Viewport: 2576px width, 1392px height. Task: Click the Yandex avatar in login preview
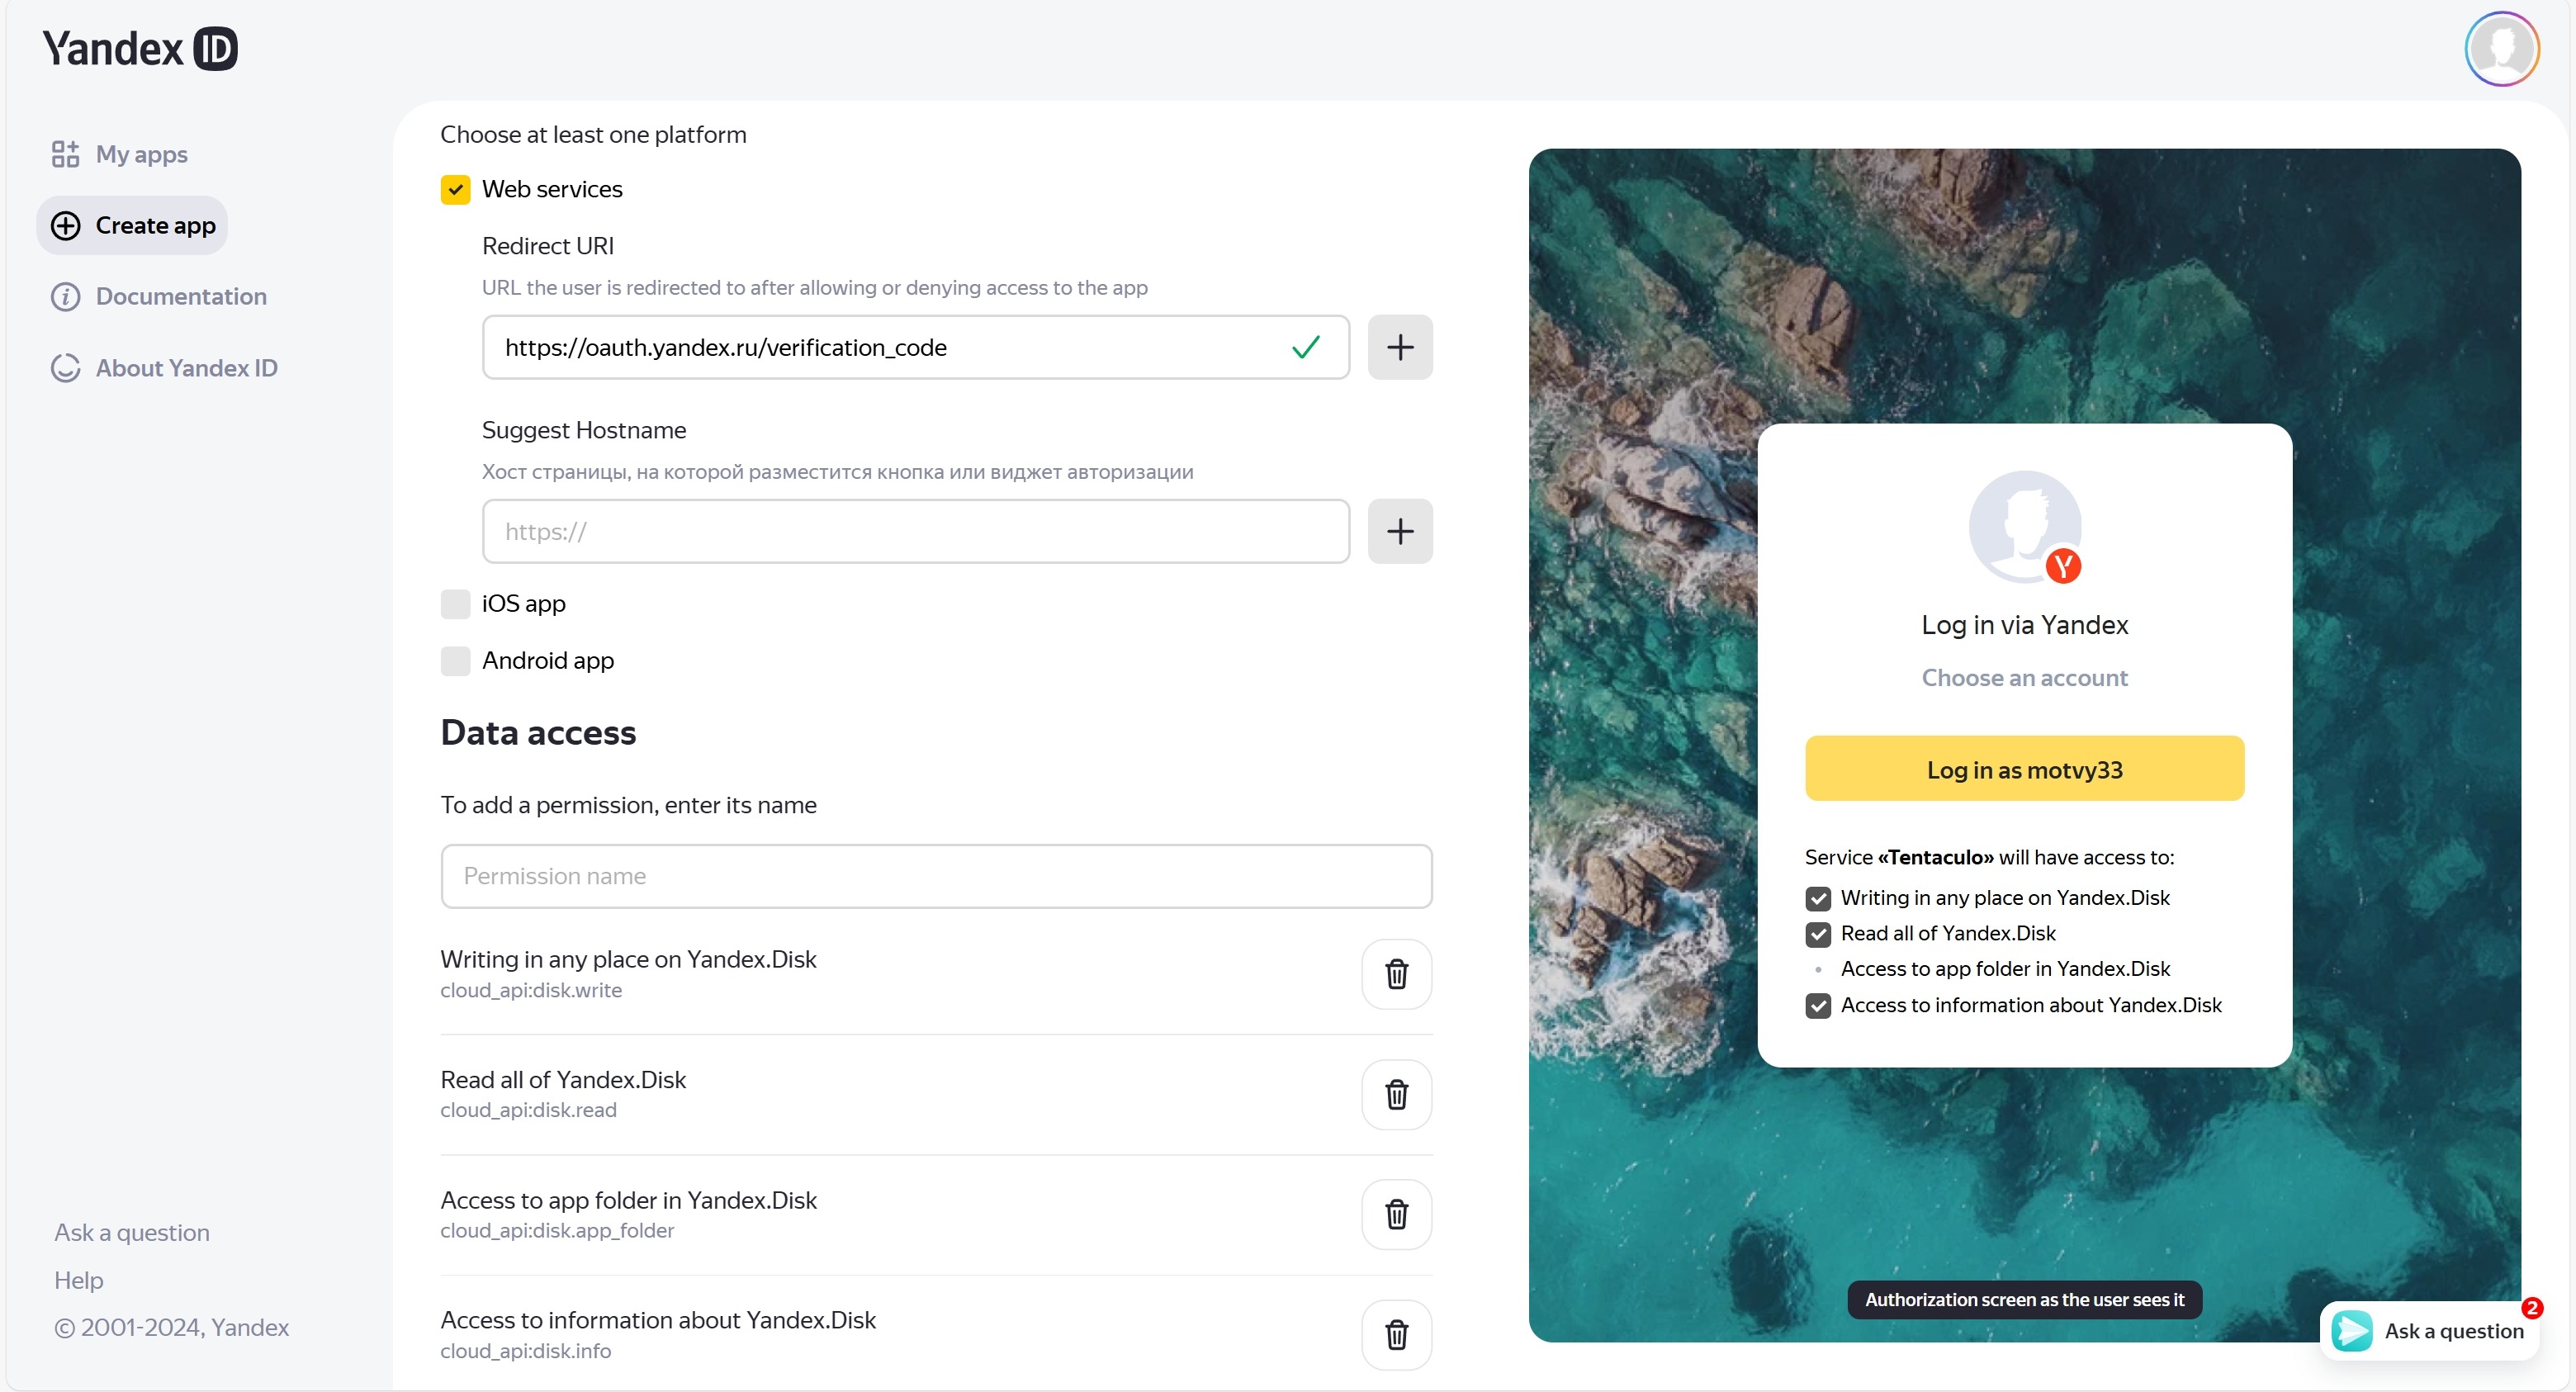coord(2024,527)
